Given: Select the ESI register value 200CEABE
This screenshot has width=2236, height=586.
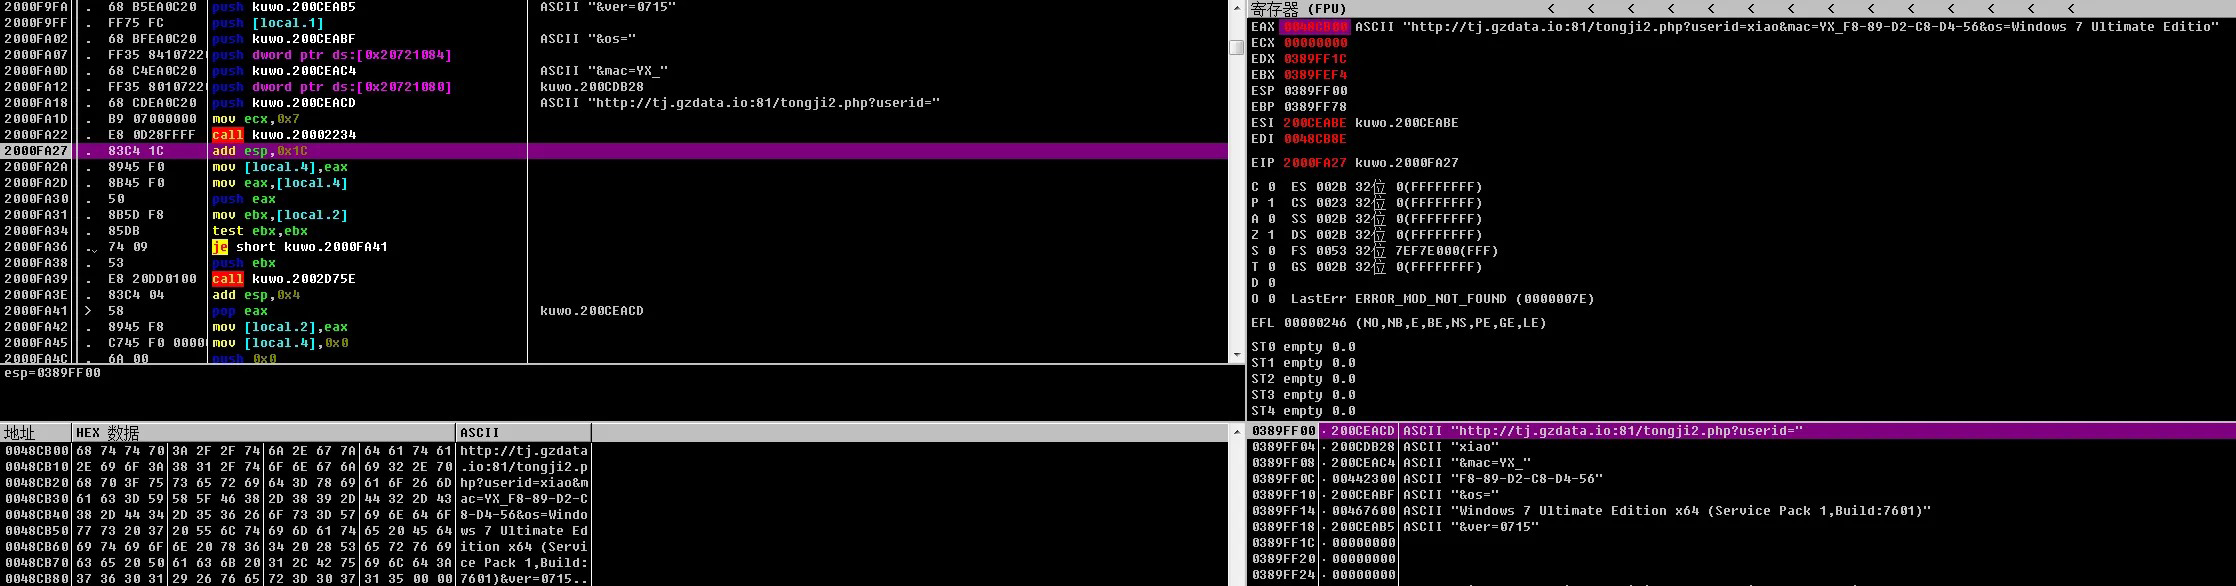Looking at the screenshot, I should (1315, 123).
